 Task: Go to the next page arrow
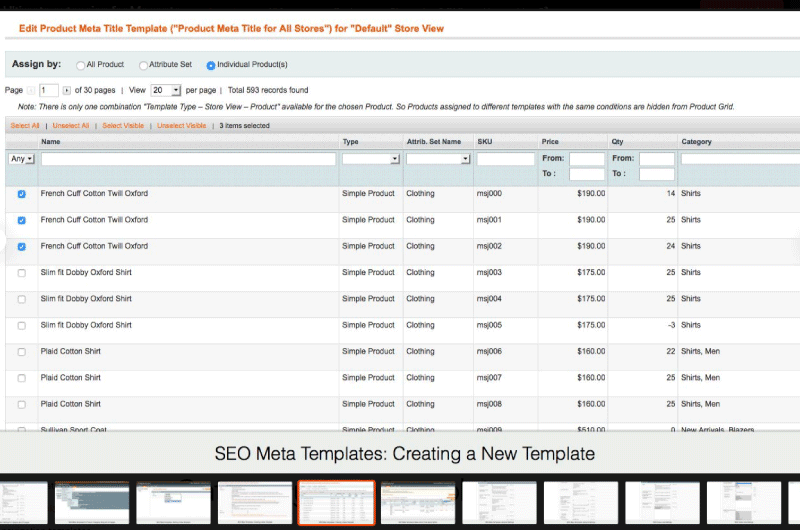click(x=67, y=90)
